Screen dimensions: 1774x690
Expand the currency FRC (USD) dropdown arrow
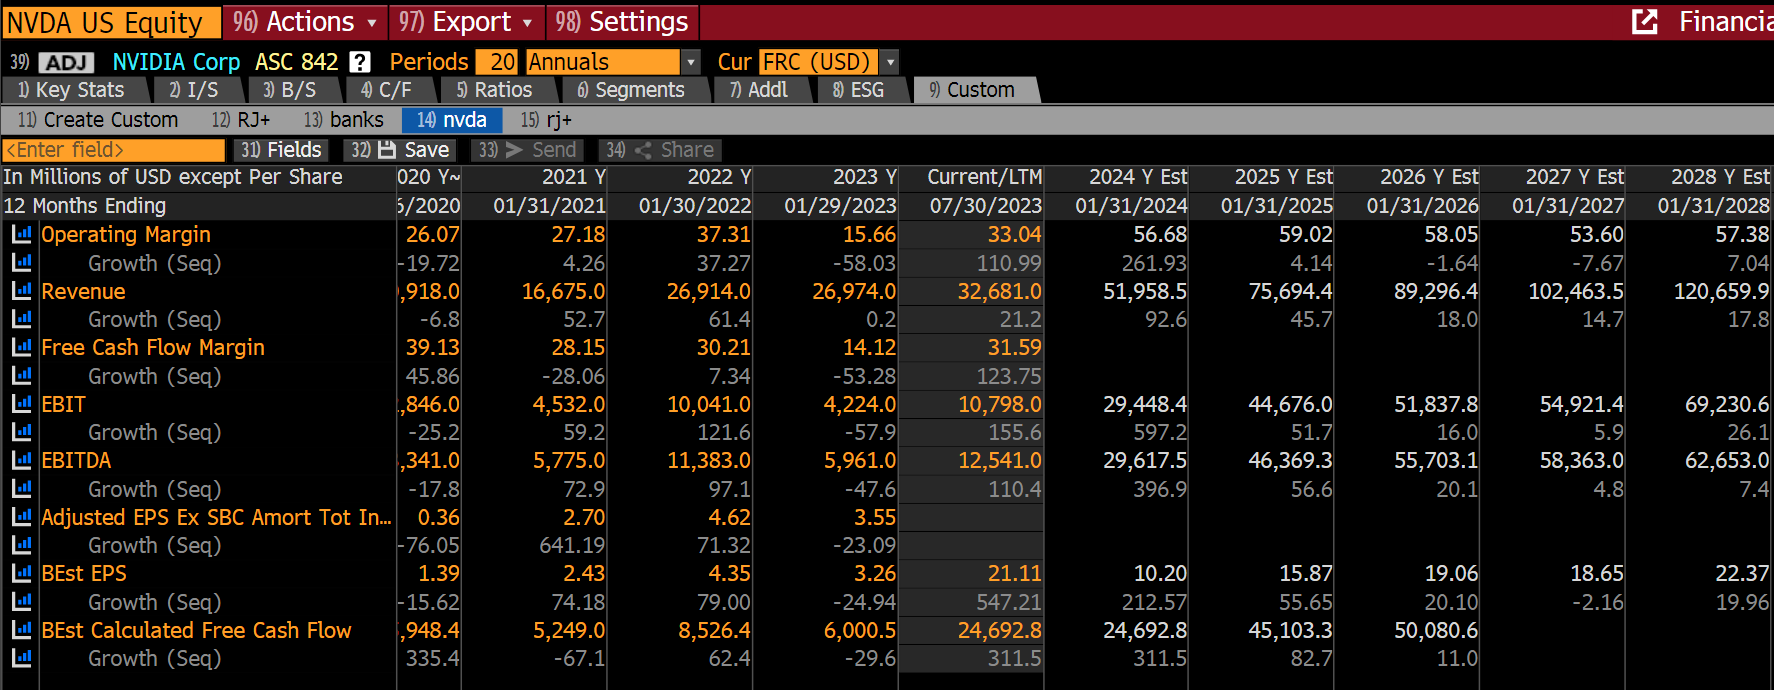[890, 62]
